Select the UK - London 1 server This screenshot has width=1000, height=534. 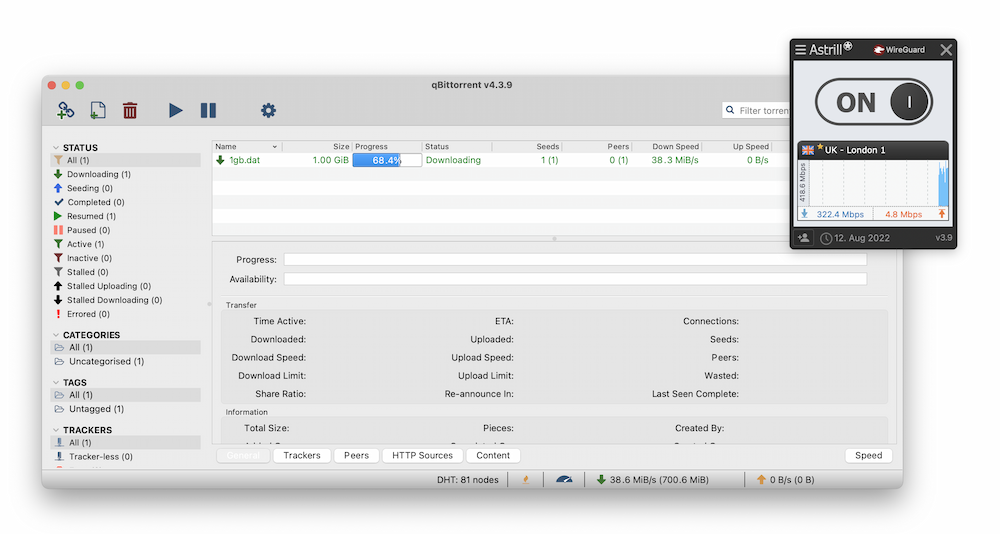point(873,150)
